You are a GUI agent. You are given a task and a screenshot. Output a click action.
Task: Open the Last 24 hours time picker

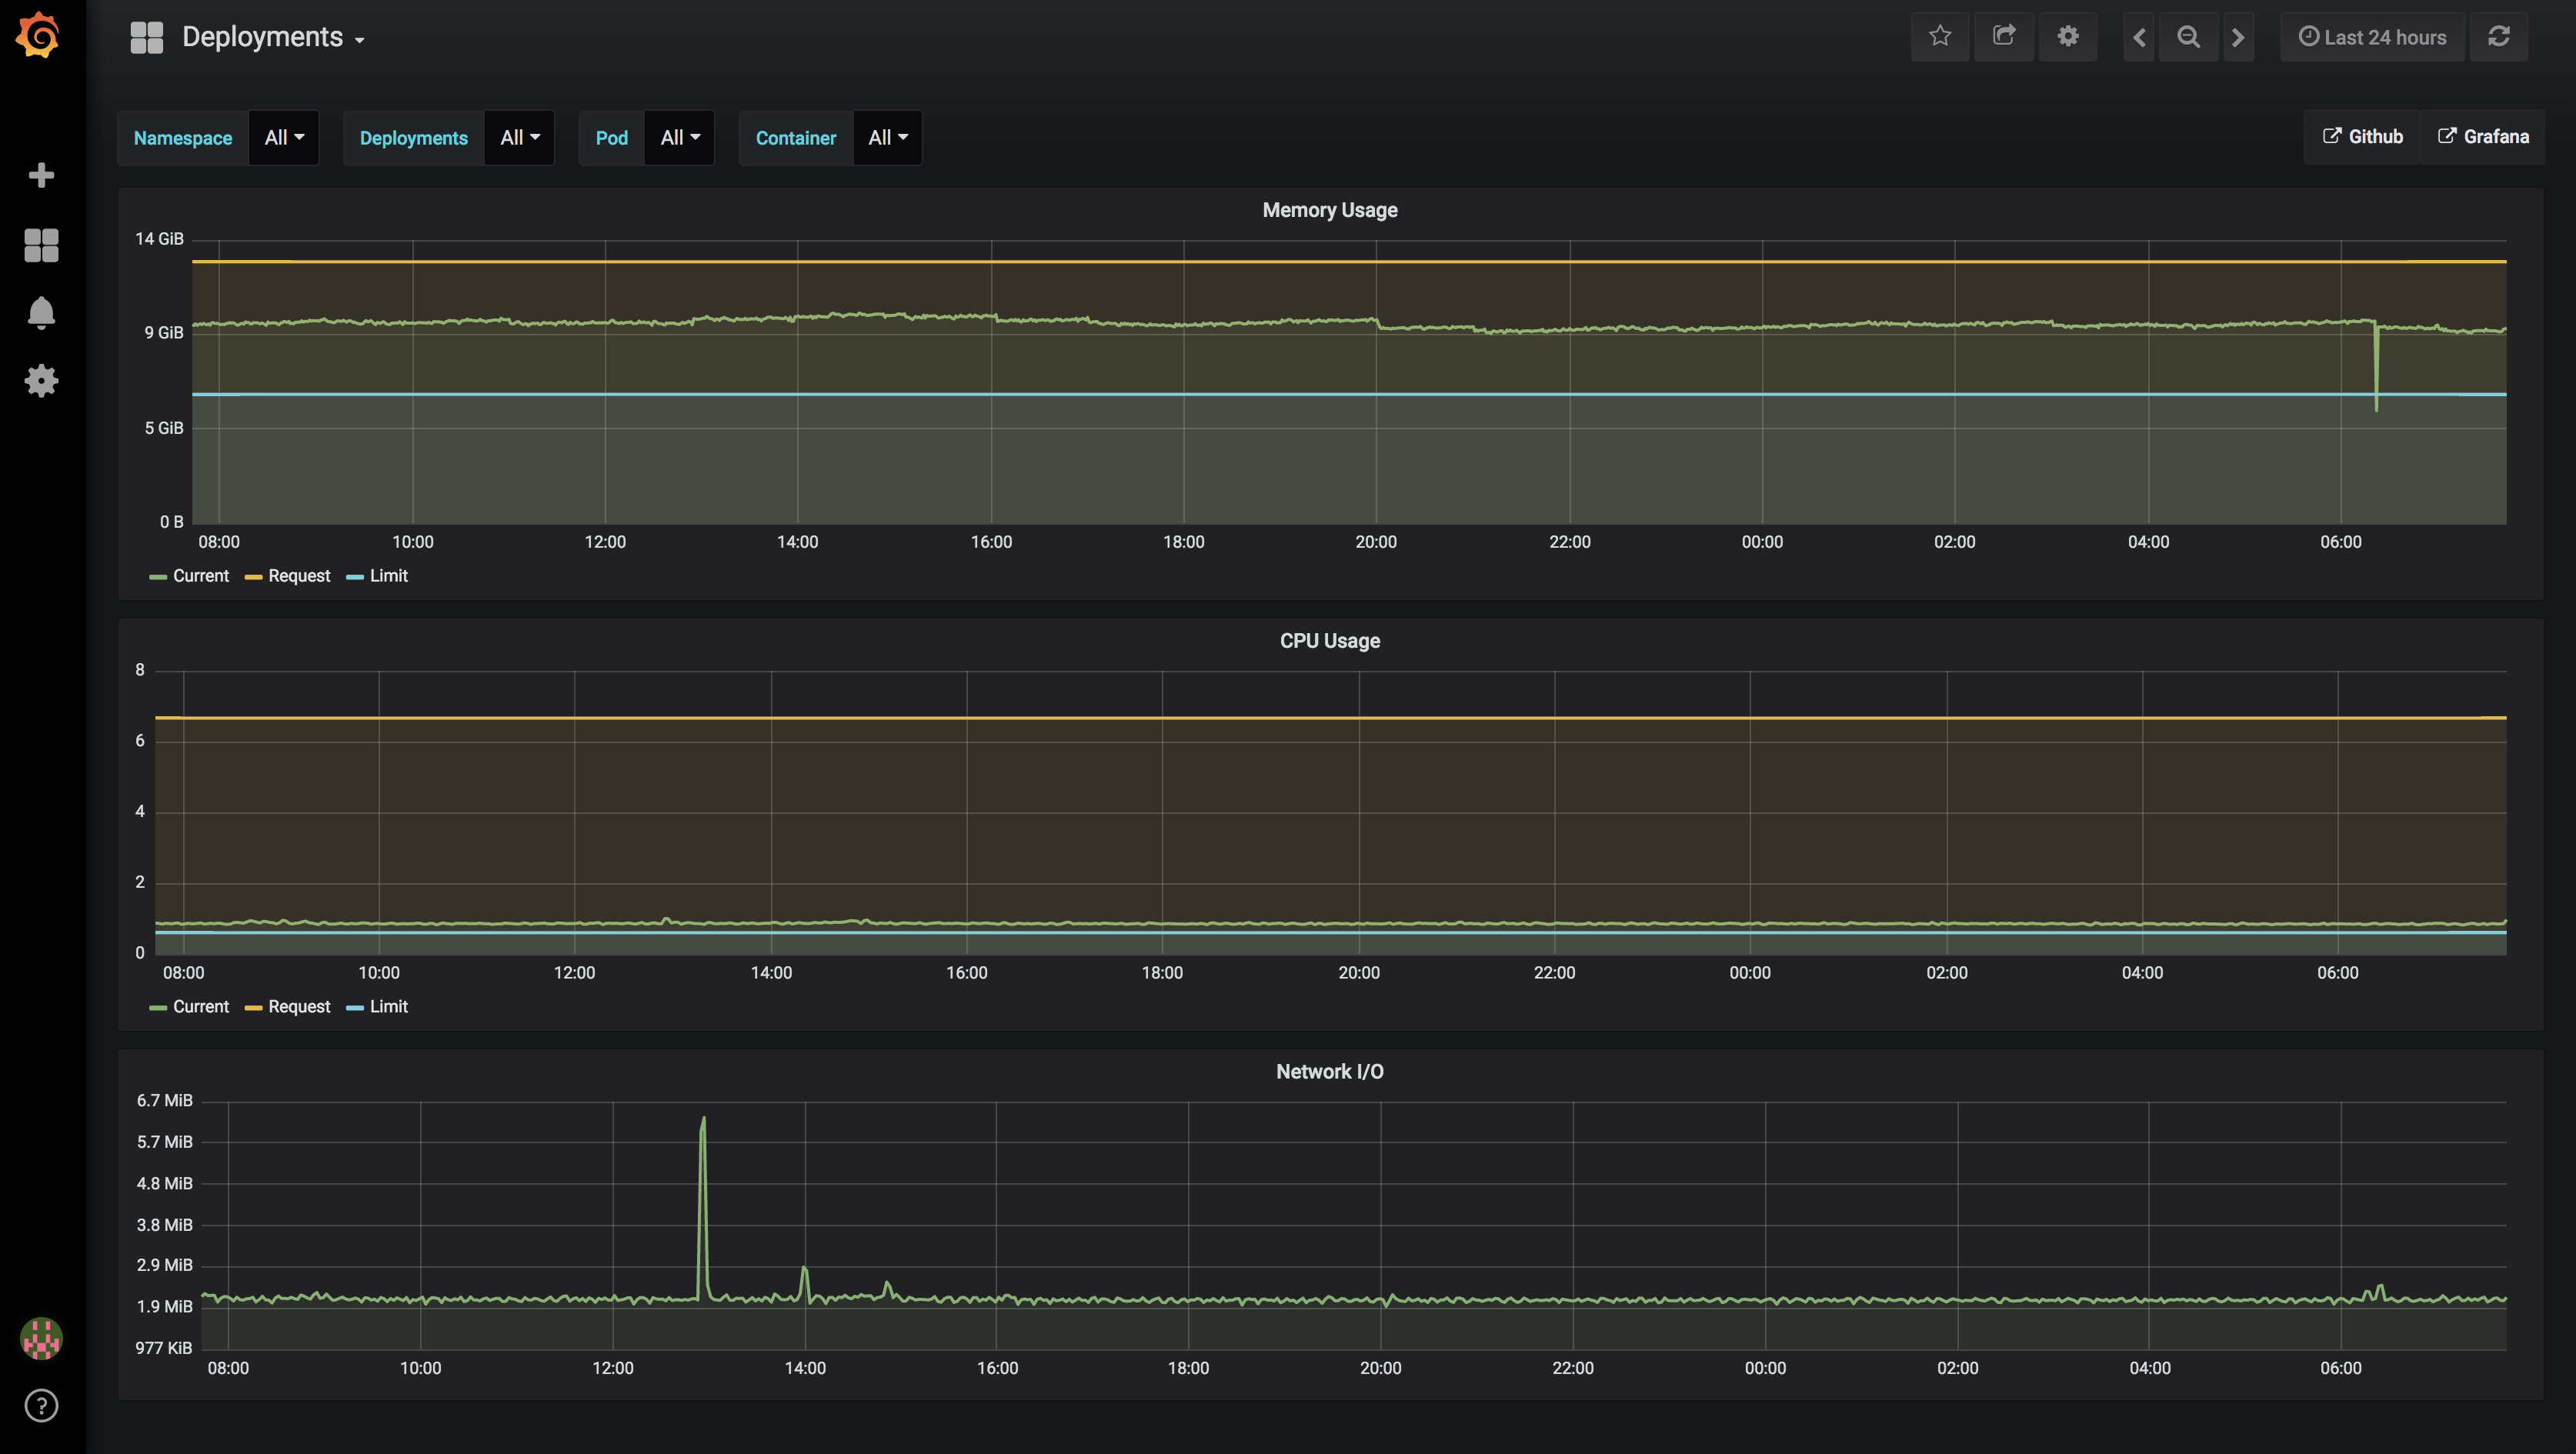[2372, 37]
